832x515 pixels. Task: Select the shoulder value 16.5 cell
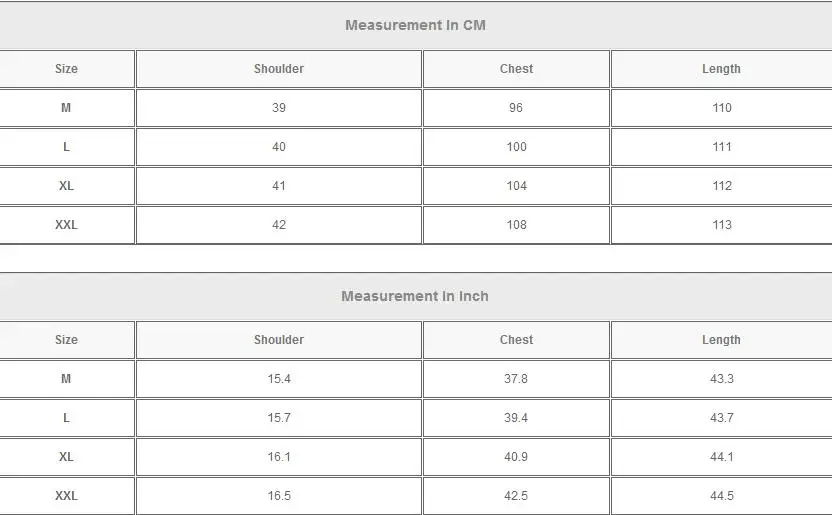coord(279,496)
